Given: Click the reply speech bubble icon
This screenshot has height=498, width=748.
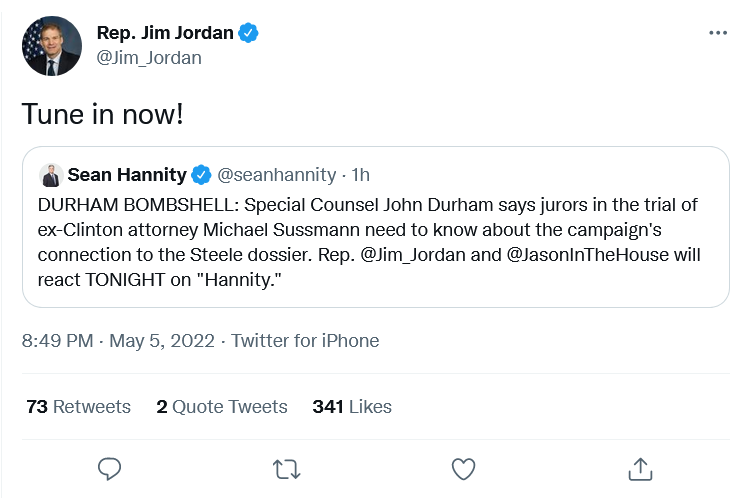Looking at the screenshot, I should point(110,468).
